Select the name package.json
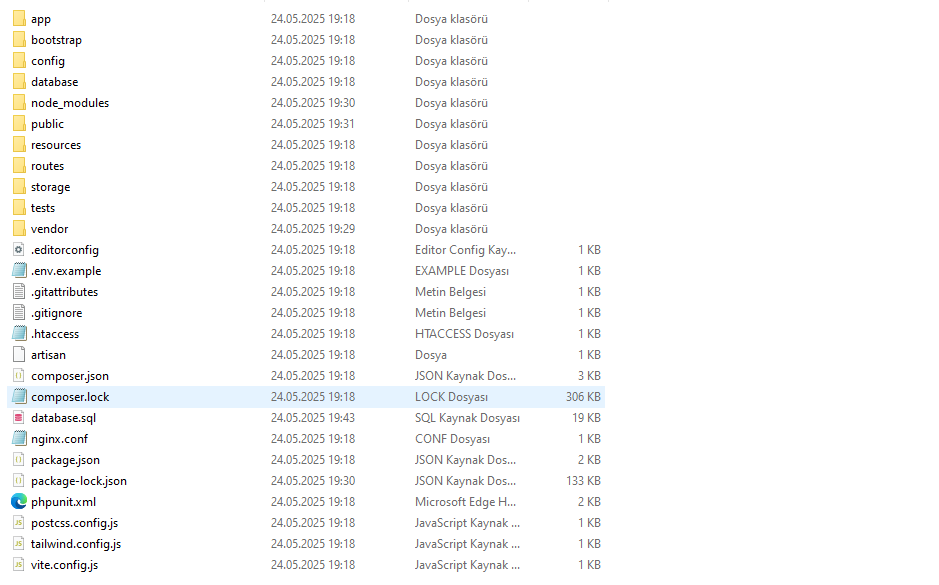Image resolution: width=939 pixels, height=585 pixels. pyautogui.click(x=65, y=460)
